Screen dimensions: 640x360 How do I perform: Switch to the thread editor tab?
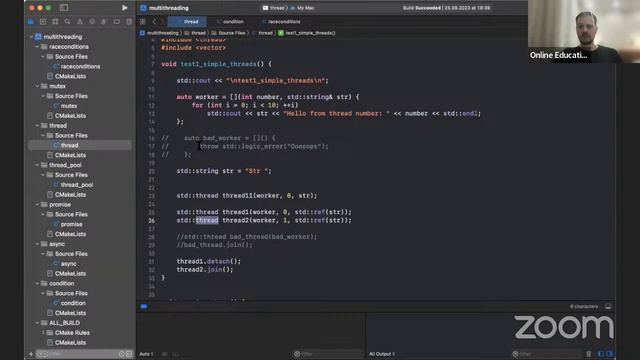tap(187, 22)
